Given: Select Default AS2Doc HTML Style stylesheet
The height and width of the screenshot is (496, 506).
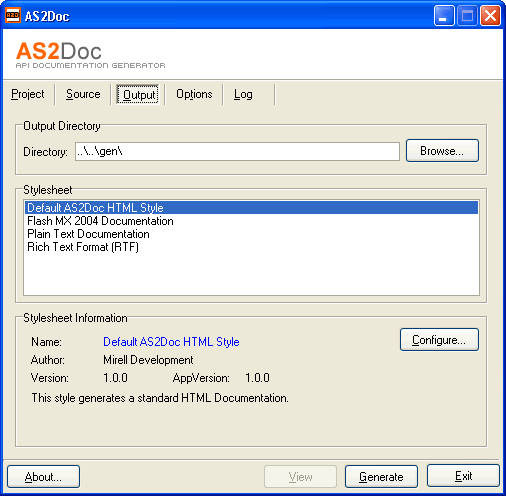Looking at the screenshot, I should point(251,208).
